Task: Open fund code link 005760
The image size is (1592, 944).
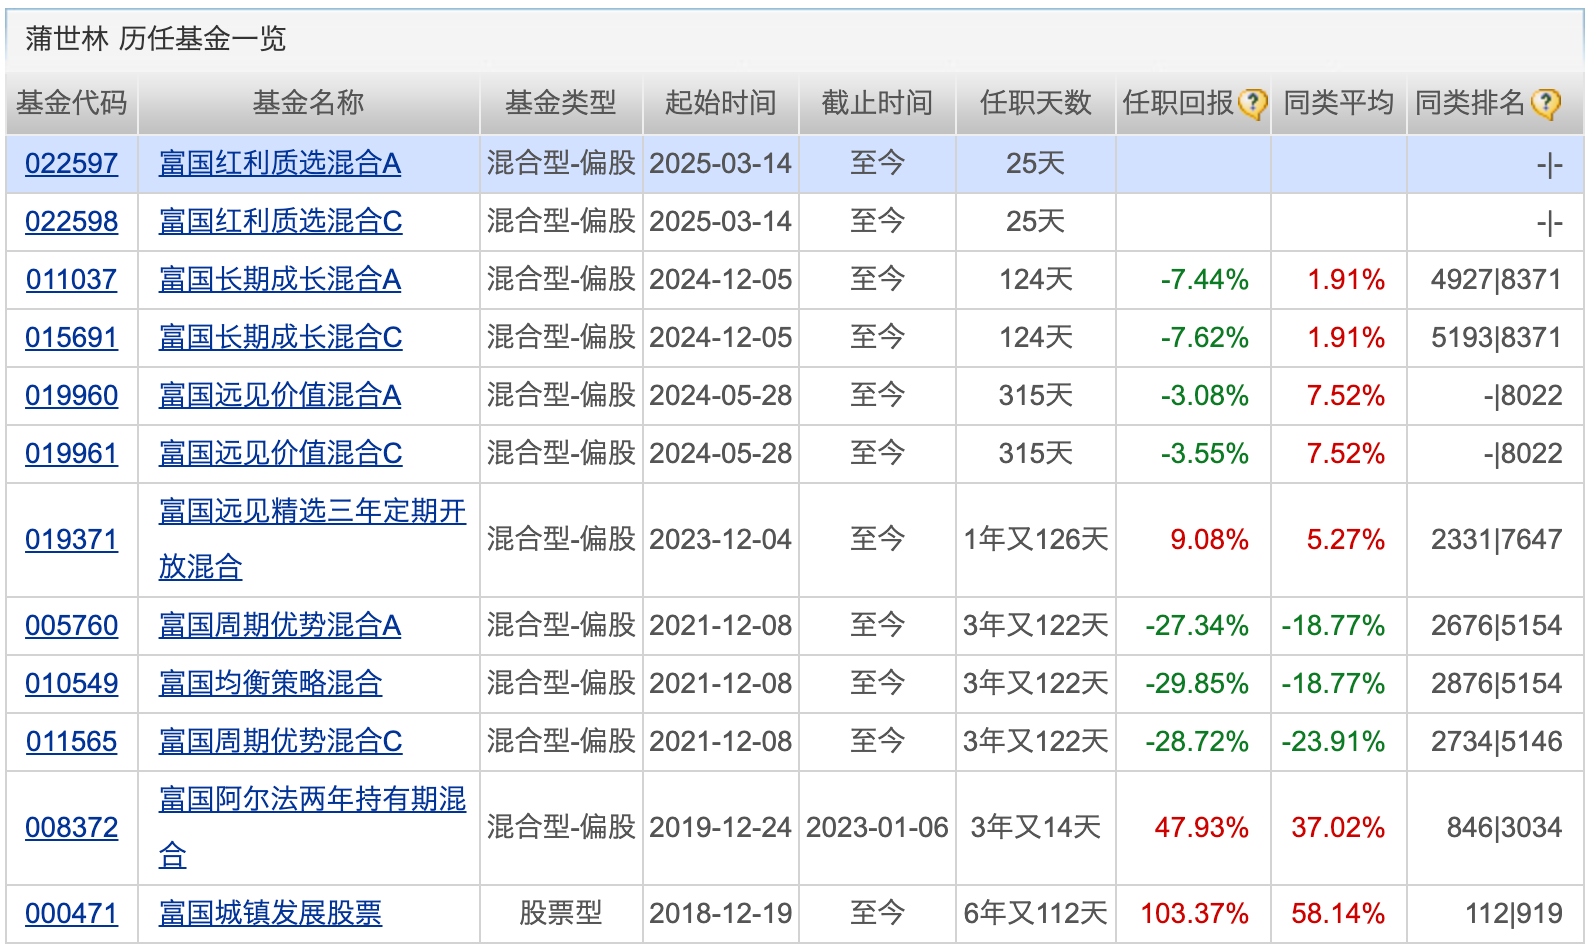Action: coord(71,626)
